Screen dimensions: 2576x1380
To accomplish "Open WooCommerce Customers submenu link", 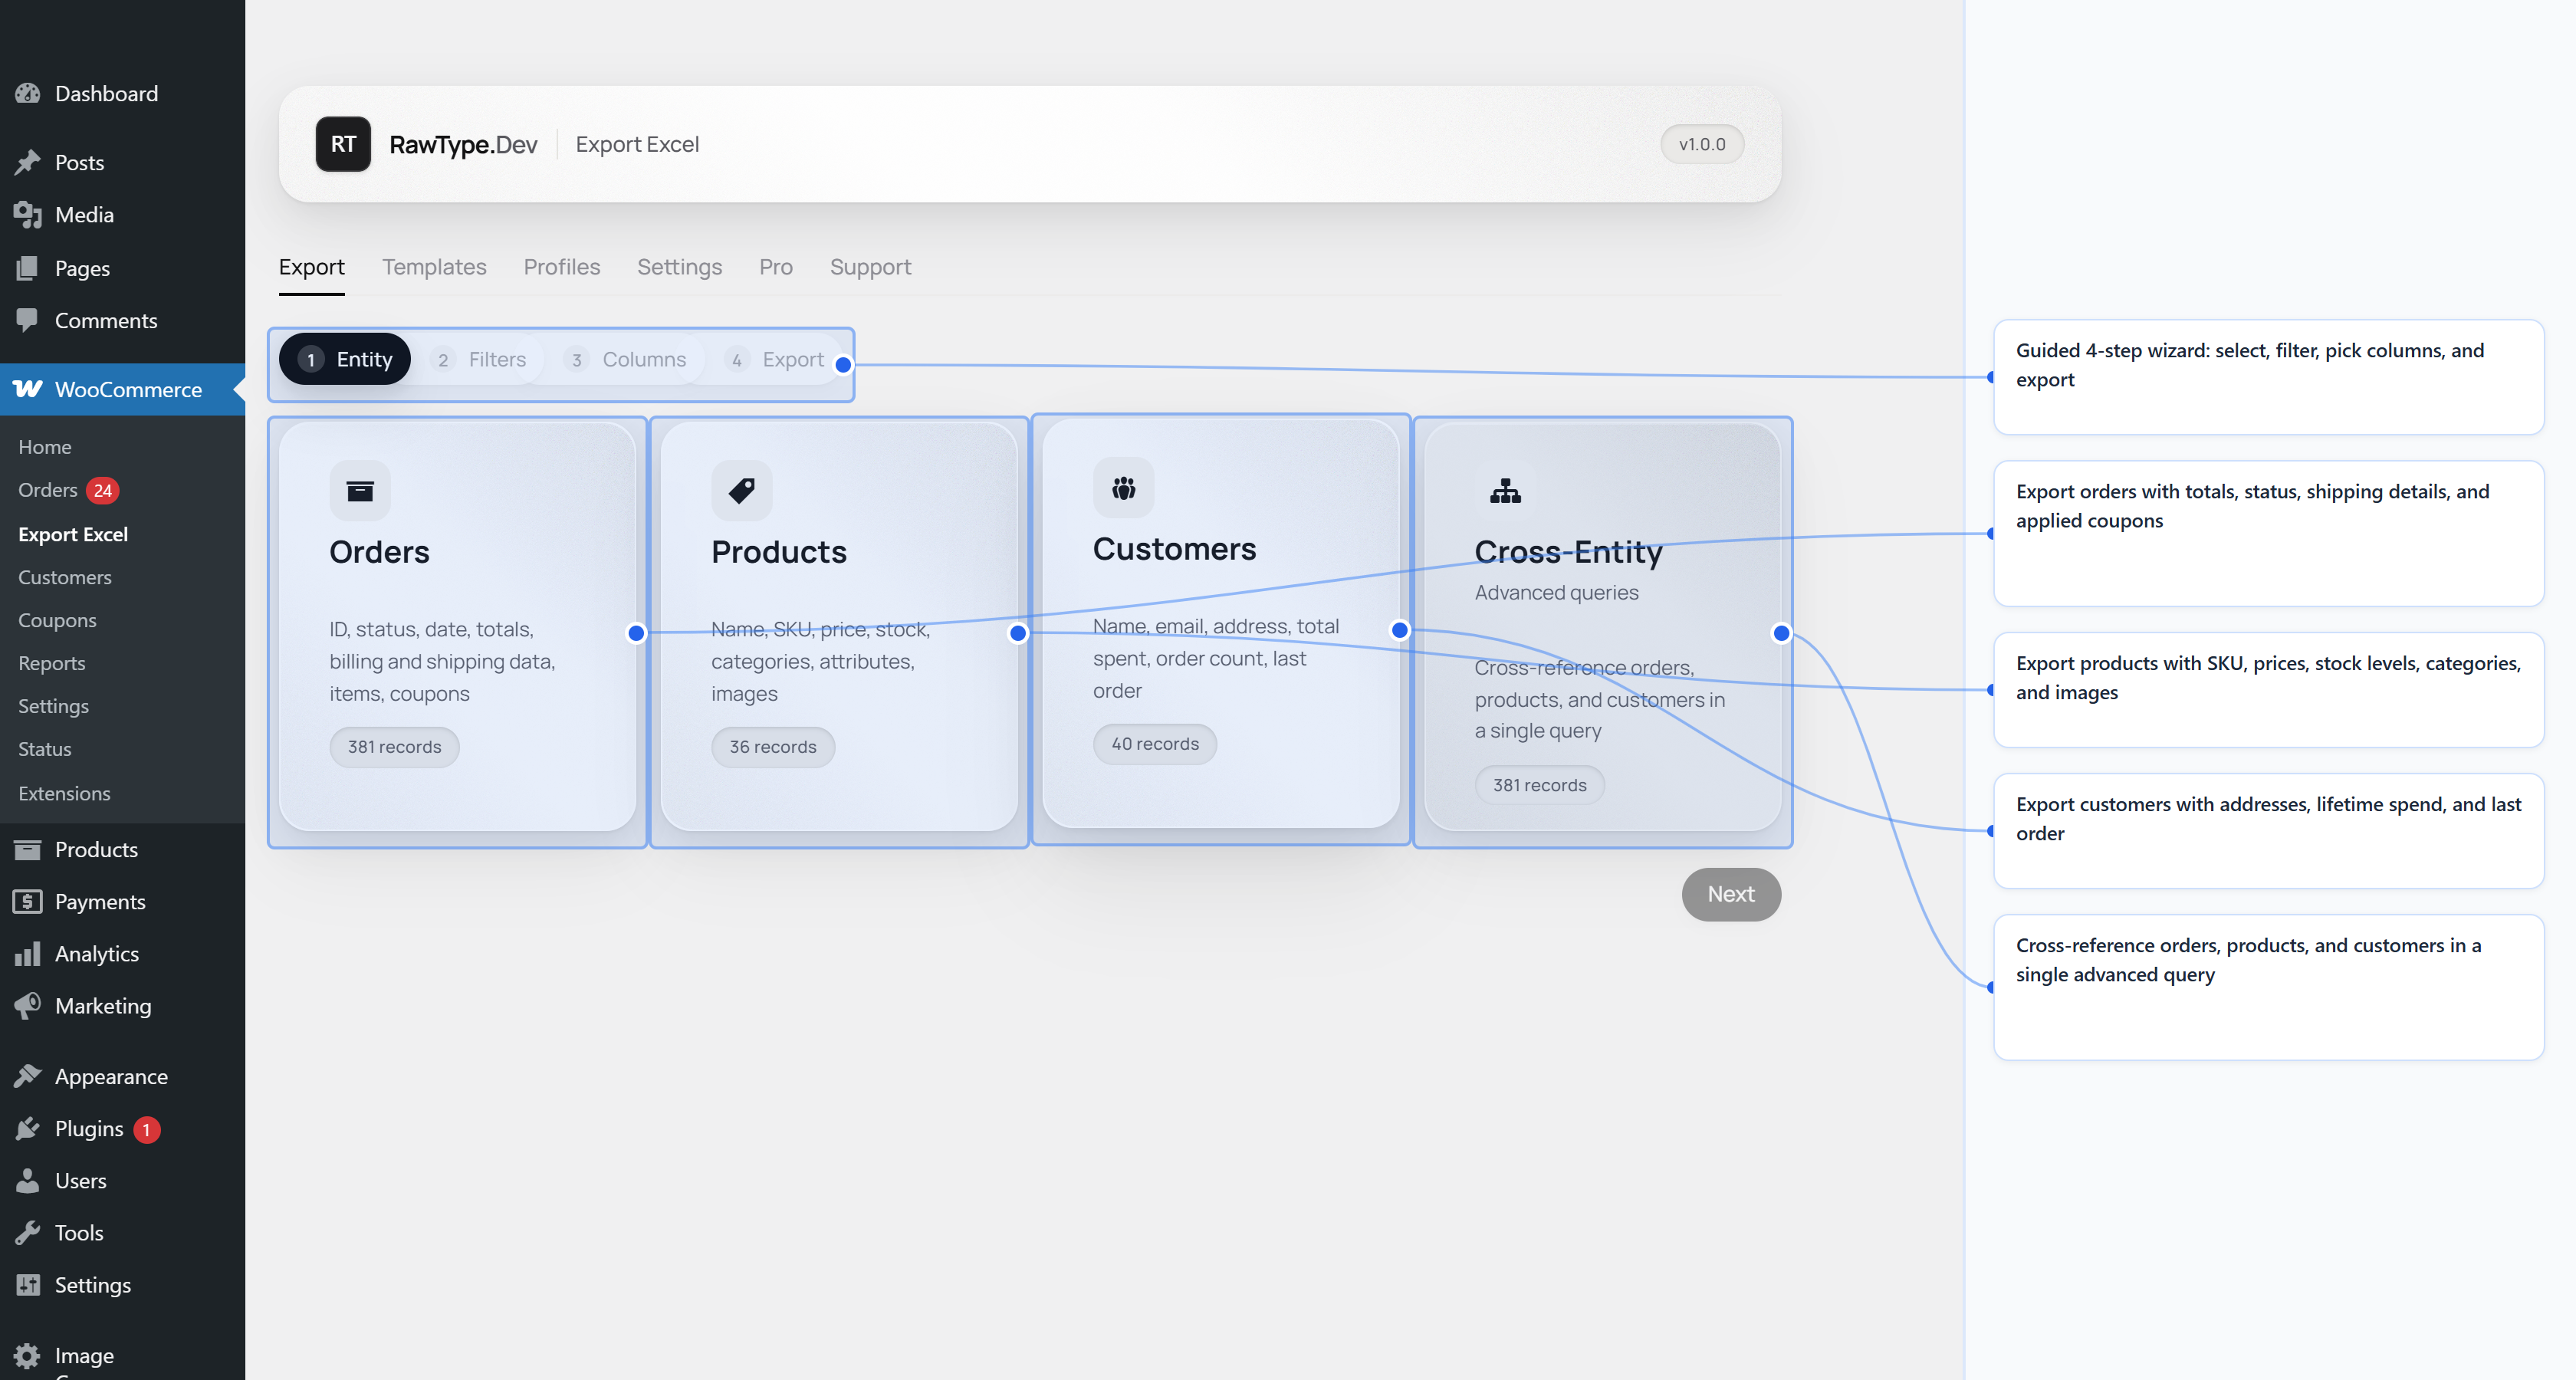I will click(x=65, y=577).
